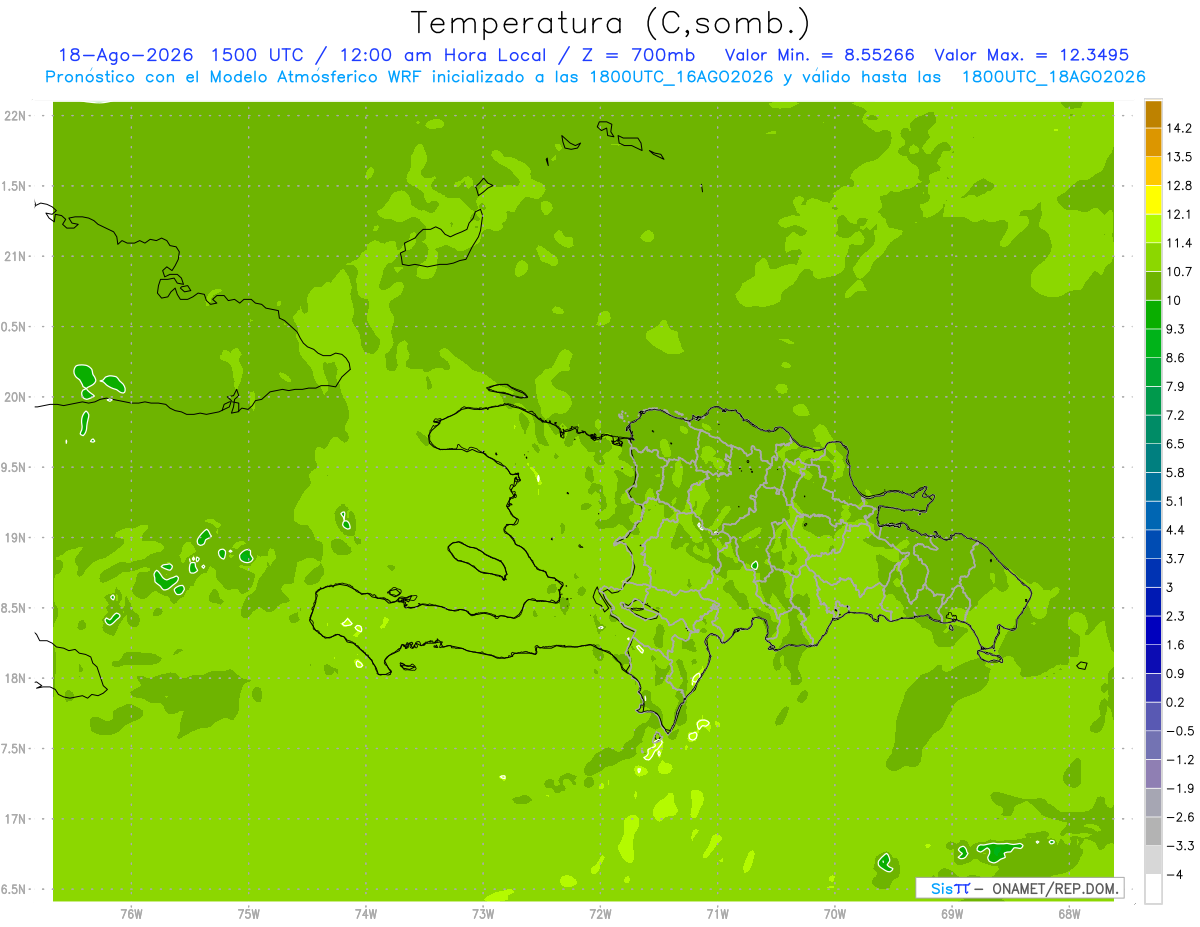
Task: Click the "14.2" colorbar value
Action: click(x=1180, y=129)
